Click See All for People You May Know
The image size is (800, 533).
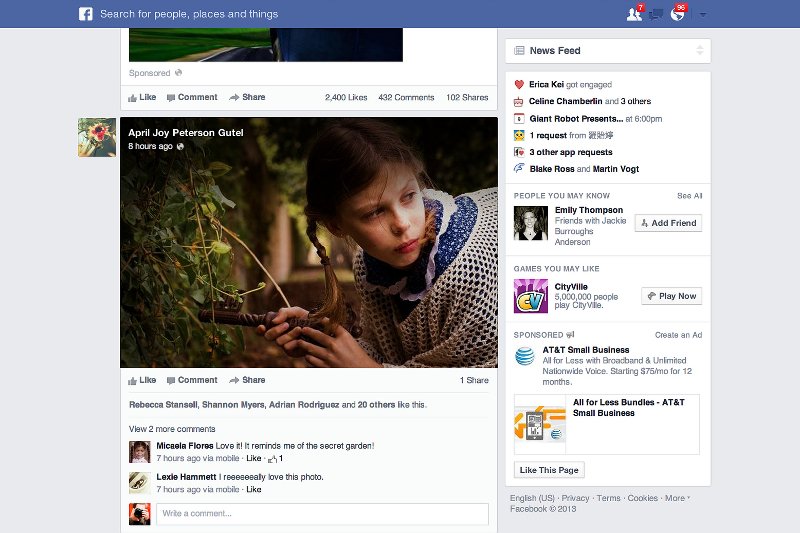point(689,196)
